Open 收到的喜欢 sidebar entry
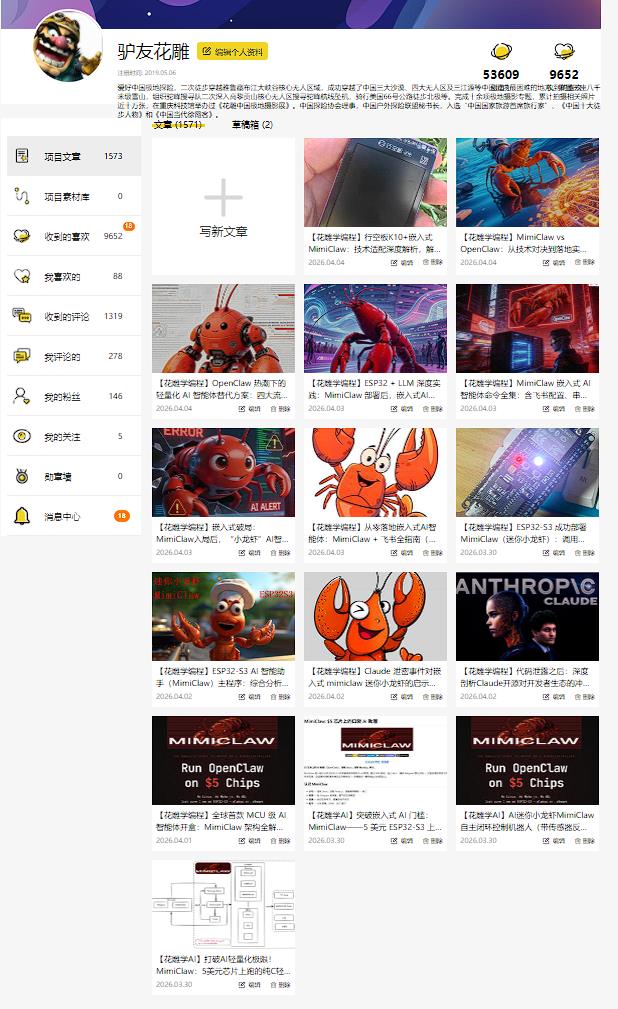Image resolution: width=618 pixels, height=1009 pixels. click(74, 236)
